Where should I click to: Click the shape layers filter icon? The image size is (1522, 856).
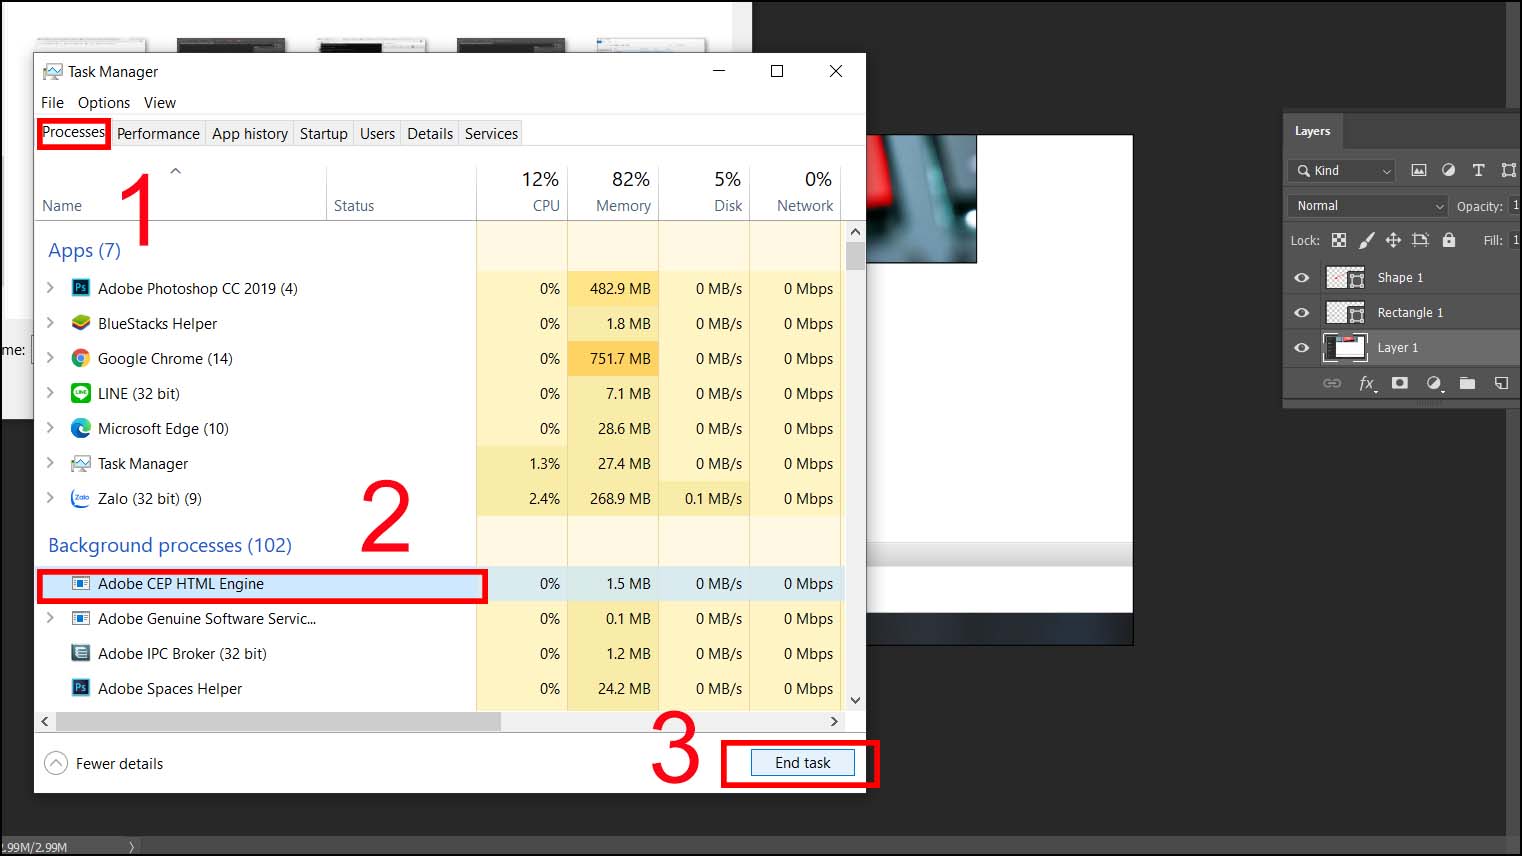1508,170
